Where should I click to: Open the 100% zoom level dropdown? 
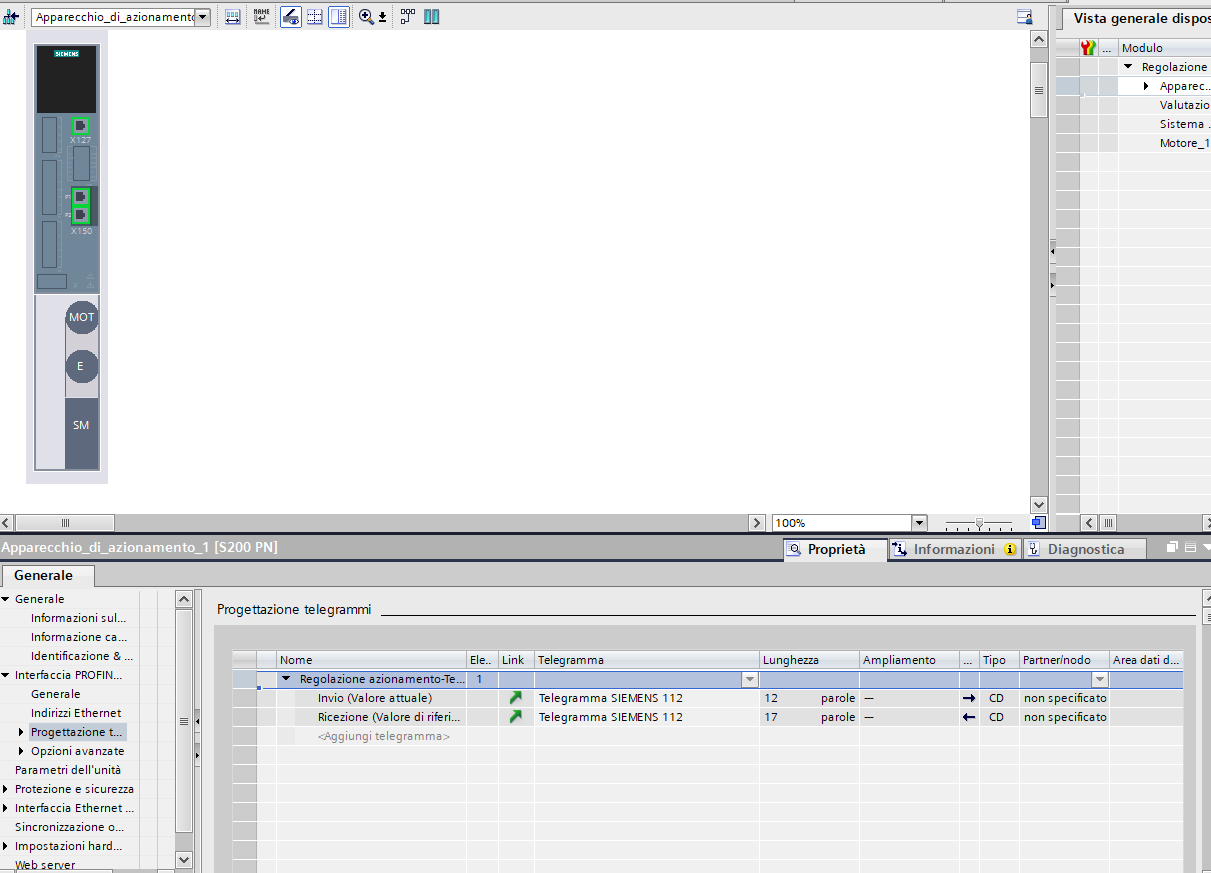(x=919, y=523)
